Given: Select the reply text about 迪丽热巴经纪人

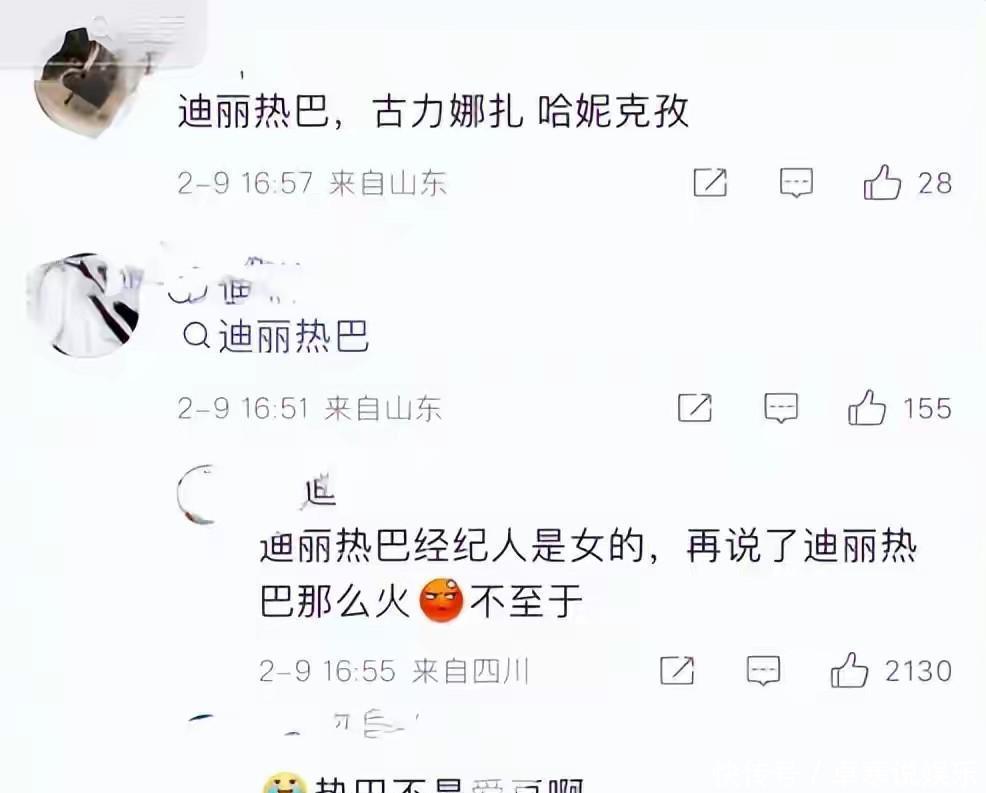Looking at the screenshot, I should (x=588, y=573).
